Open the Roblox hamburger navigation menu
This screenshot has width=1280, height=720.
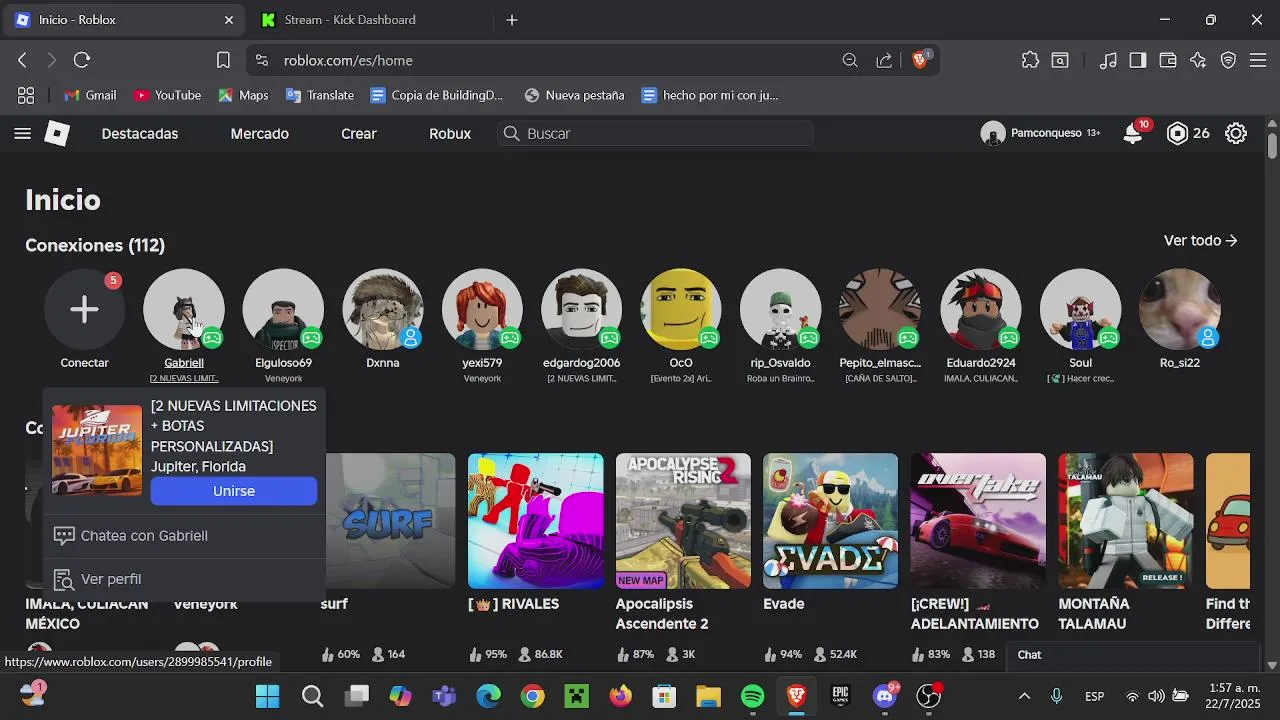click(x=22, y=133)
